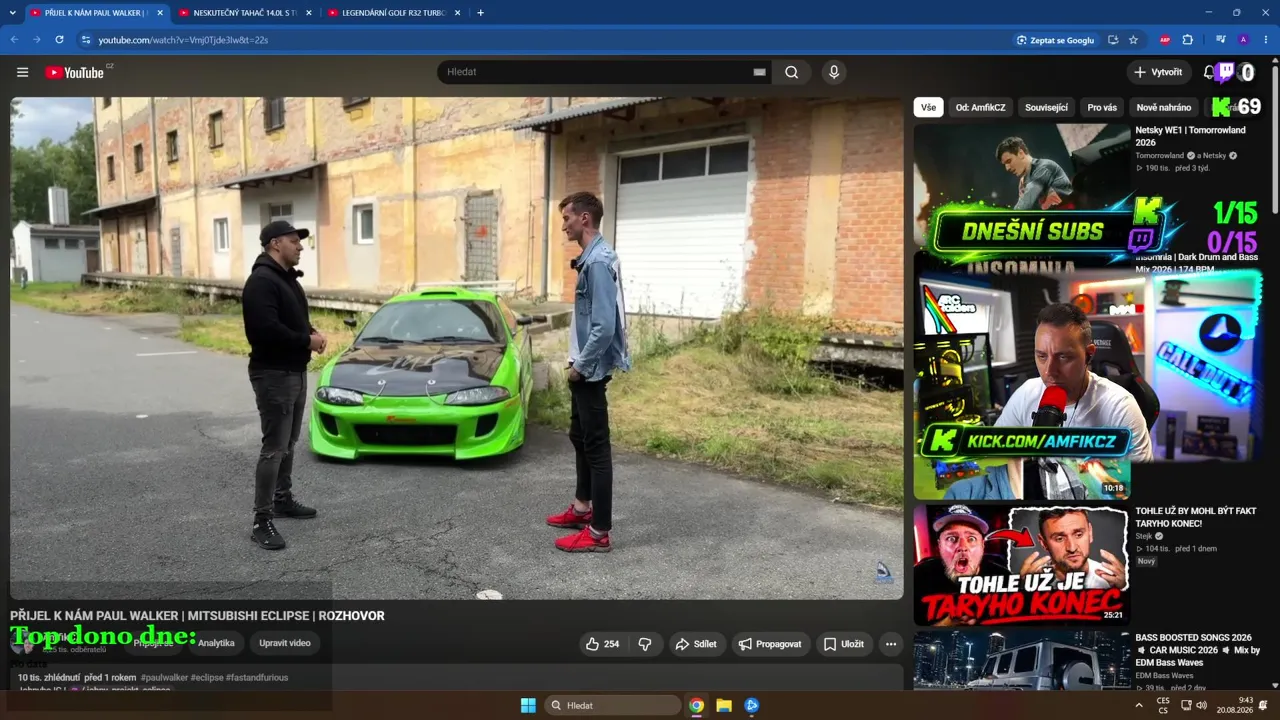Open the Chrome extensions puzzle icon
Image resolution: width=1280 pixels, height=720 pixels.
click(1188, 40)
